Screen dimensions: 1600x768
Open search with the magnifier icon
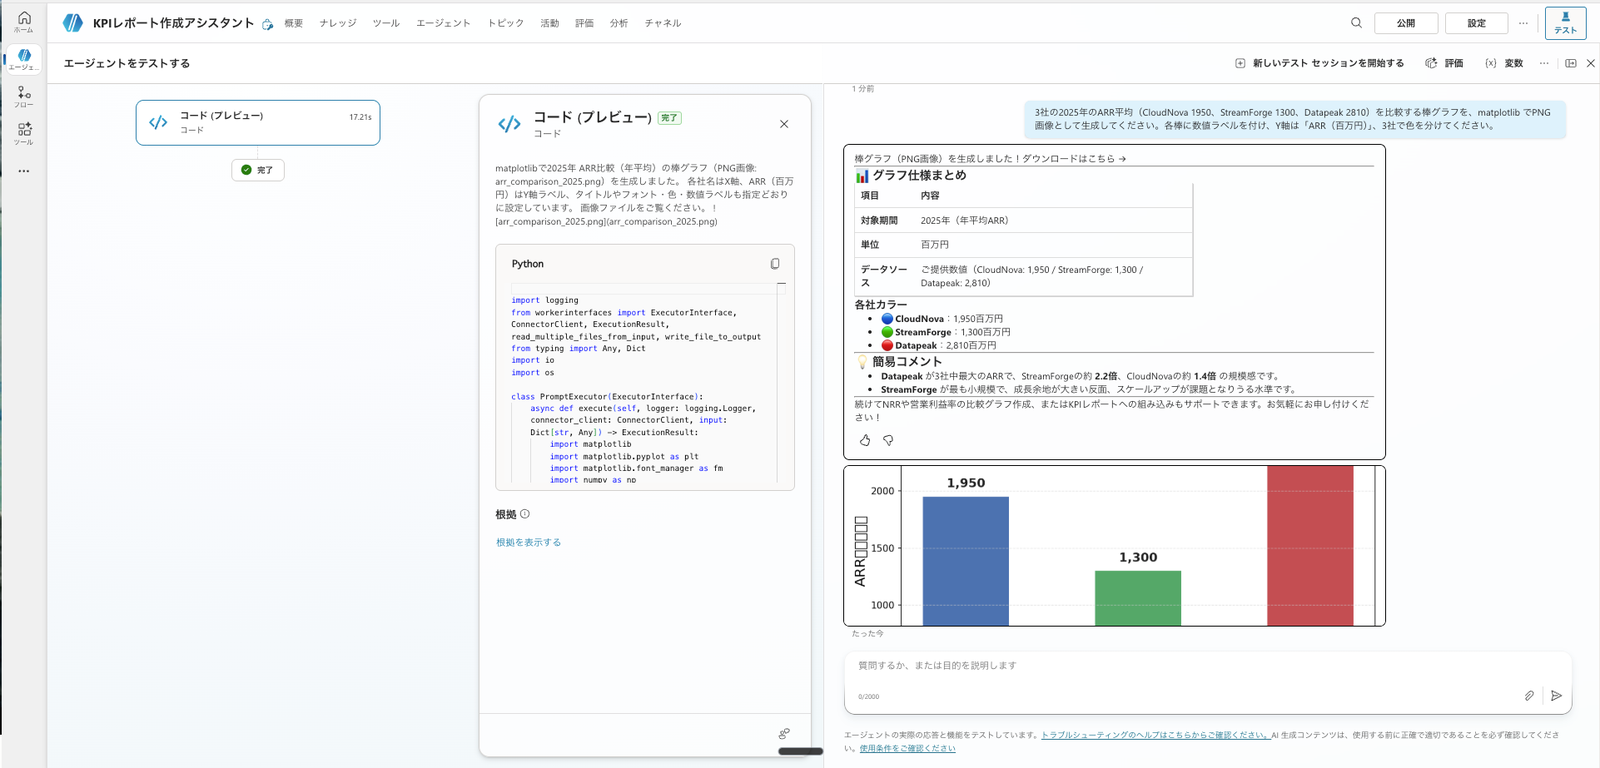[x=1356, y=23]
